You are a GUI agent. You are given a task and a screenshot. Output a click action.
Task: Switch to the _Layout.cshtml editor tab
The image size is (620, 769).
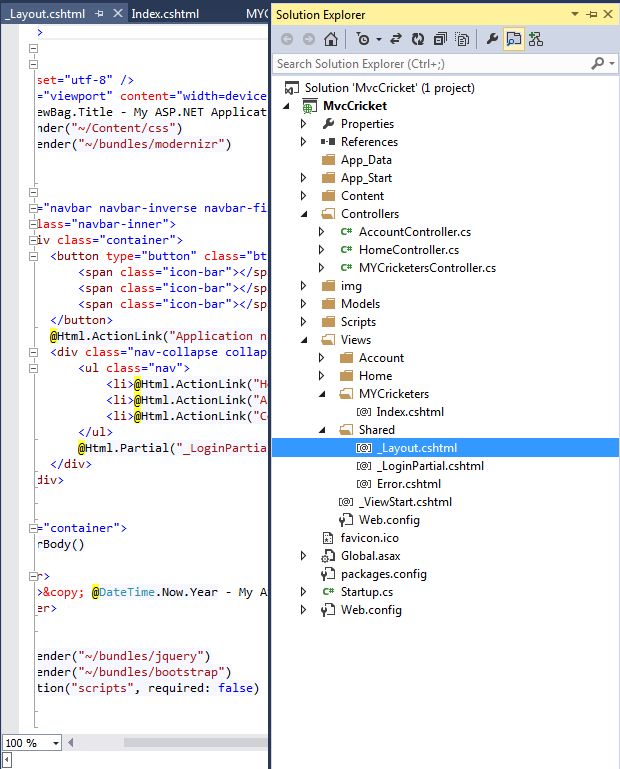pos(45,14)
